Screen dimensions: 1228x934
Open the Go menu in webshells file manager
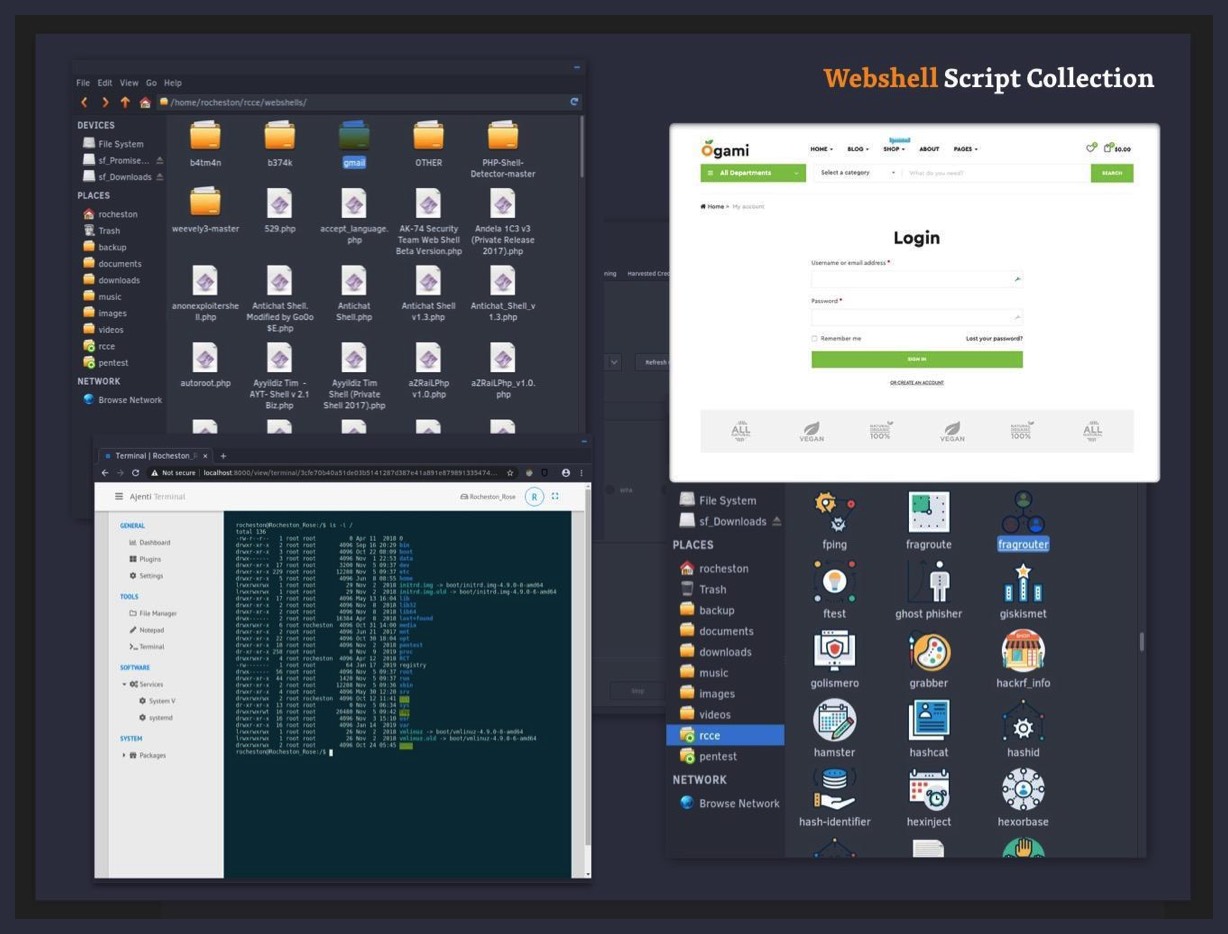(x=152, y=83)
